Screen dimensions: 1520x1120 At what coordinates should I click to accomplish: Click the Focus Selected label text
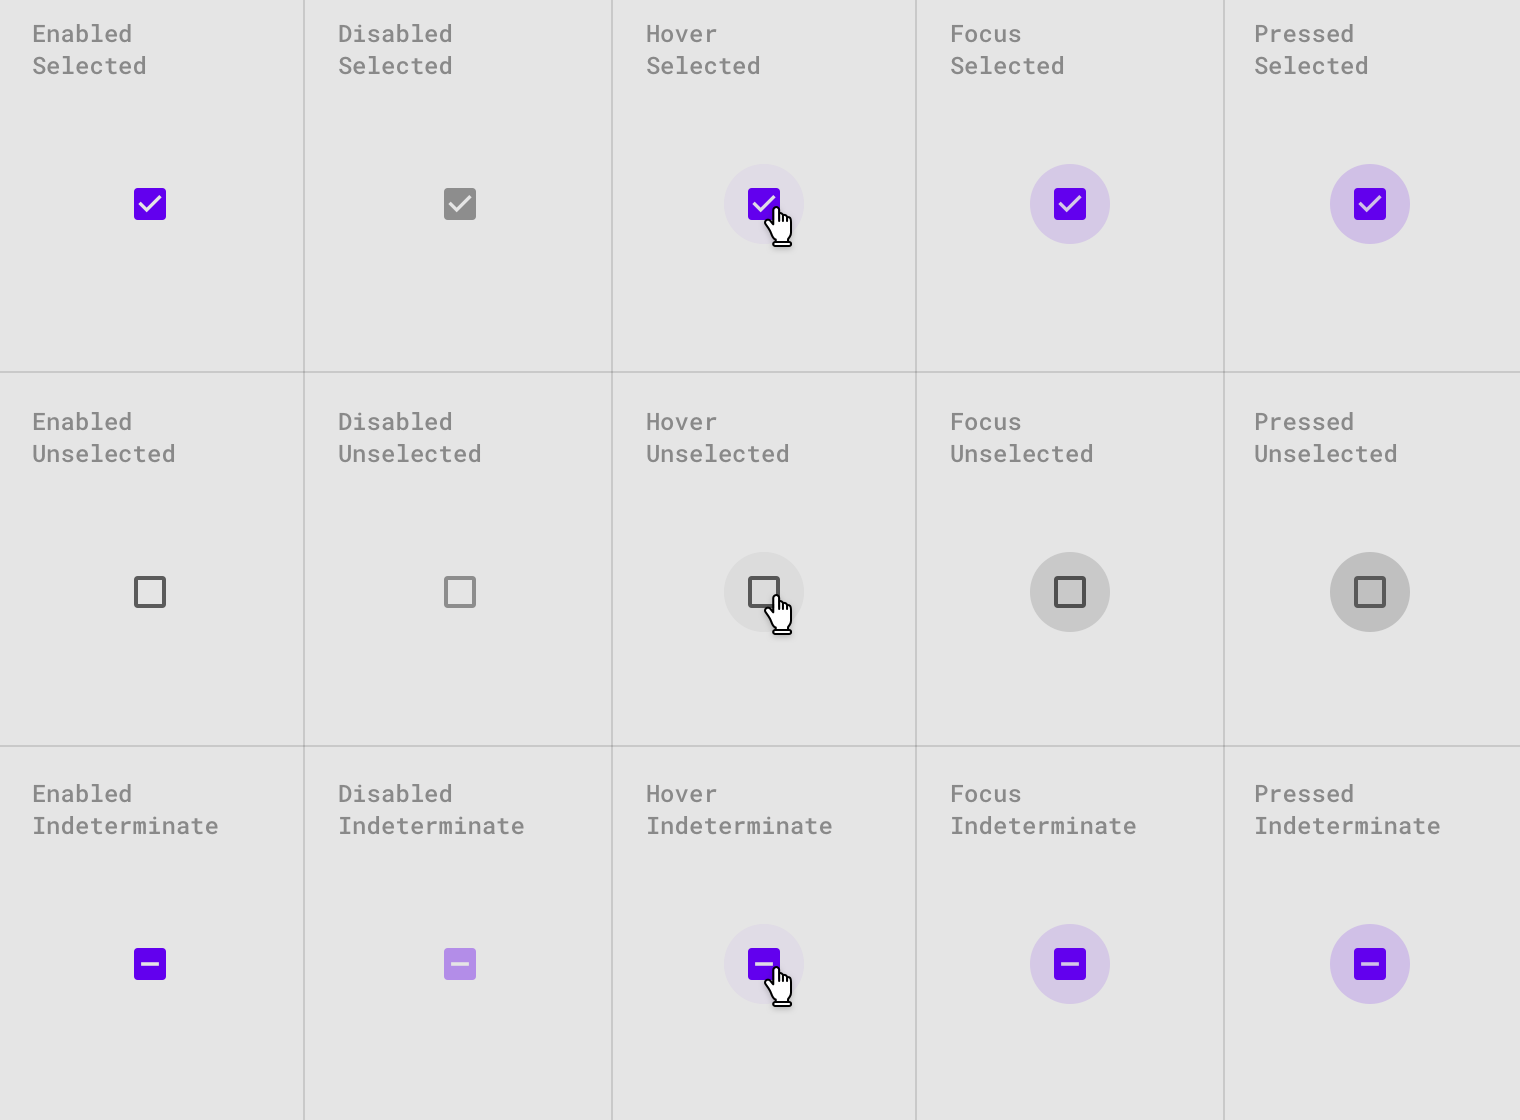point(1007,49)
